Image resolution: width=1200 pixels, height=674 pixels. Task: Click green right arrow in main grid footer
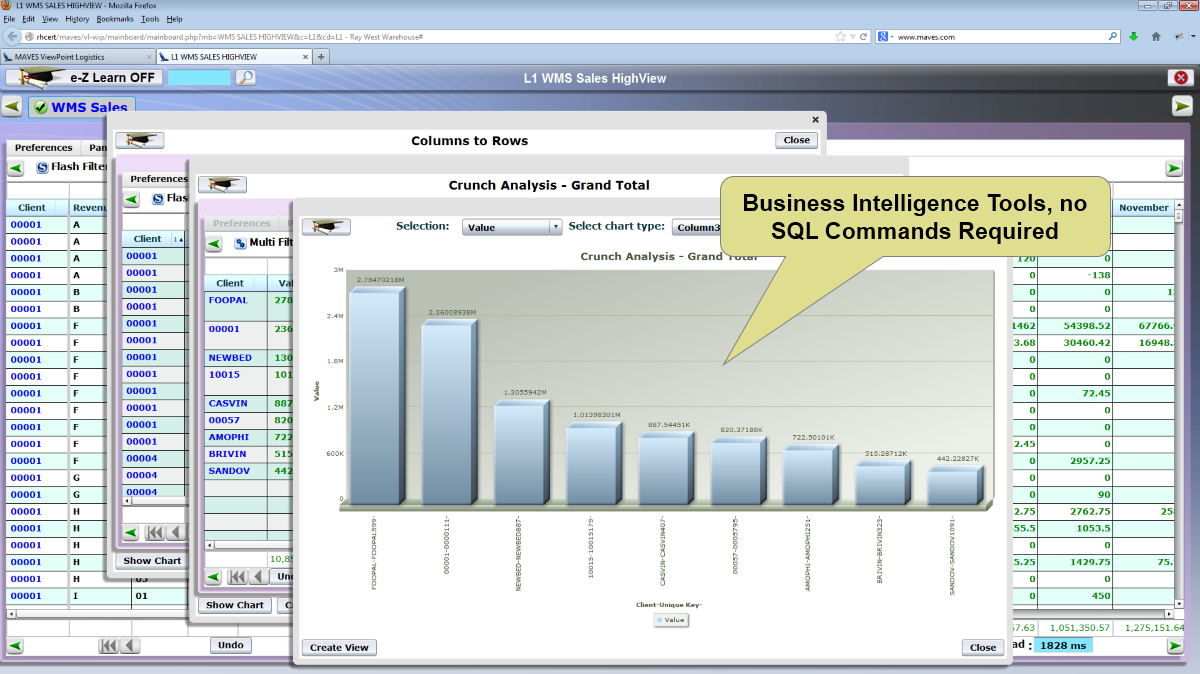click(1175, 646)
